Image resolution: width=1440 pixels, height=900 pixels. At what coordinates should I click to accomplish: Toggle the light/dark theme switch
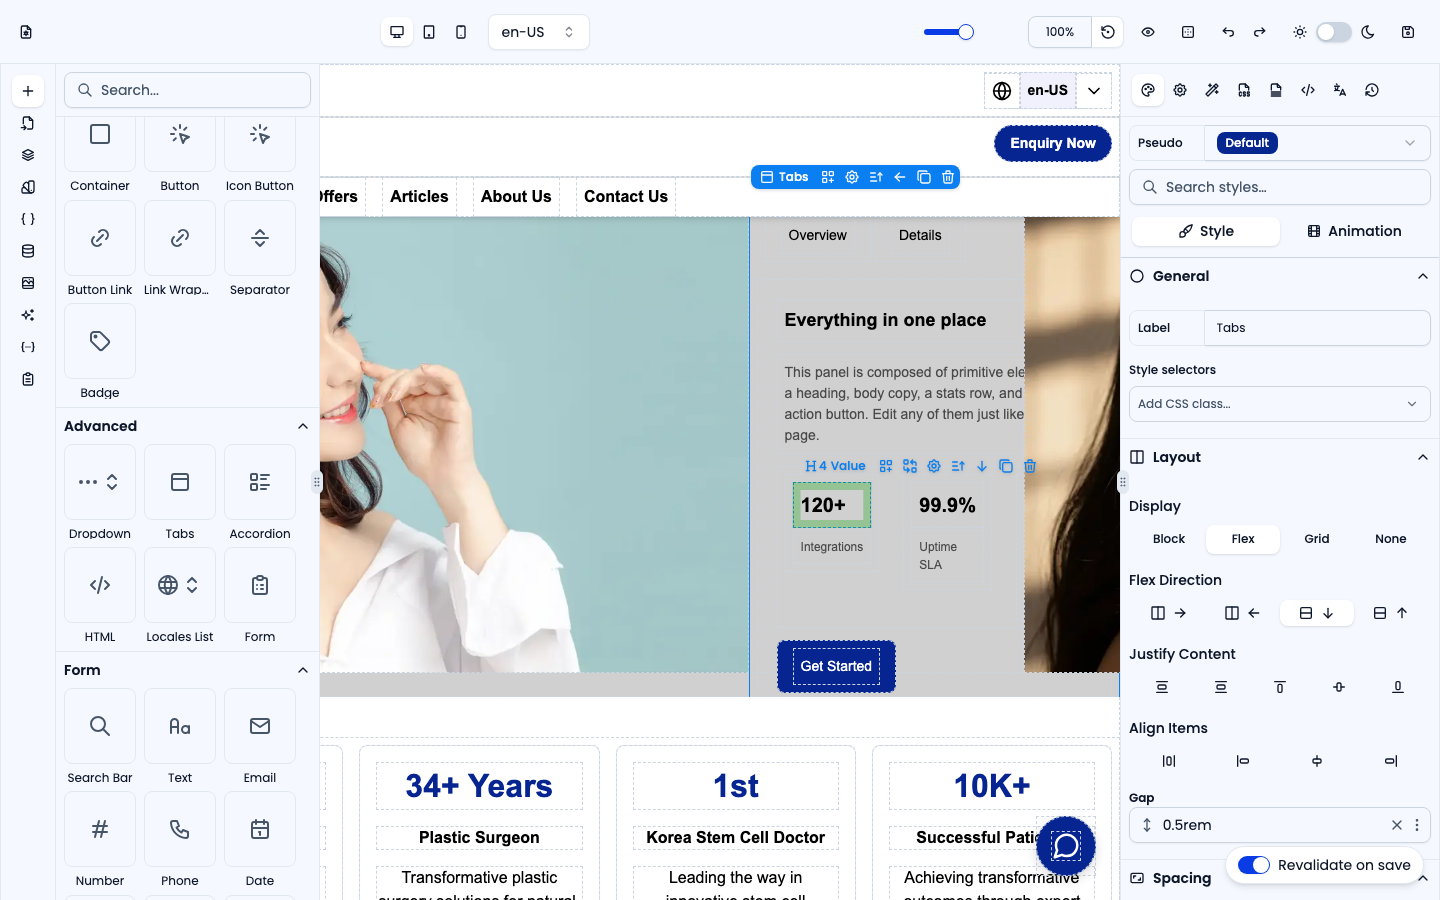(x=1333, y=32)
